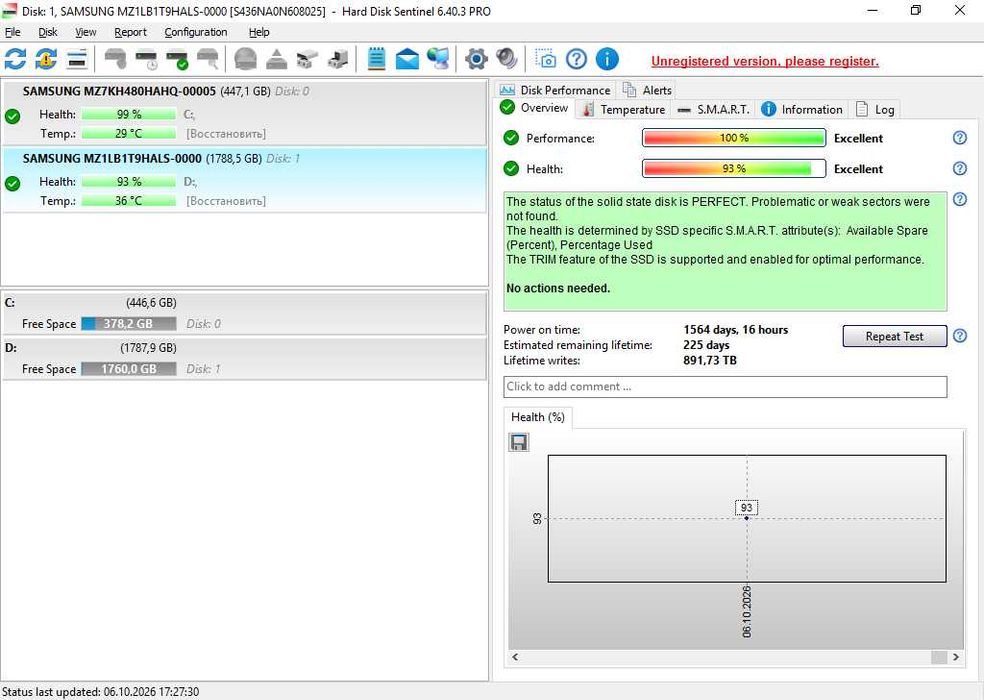The width and height of the screenshot is (984, 700).
Task: Click the disk with magnifier toolbar icon
Action: coord(208,60)
